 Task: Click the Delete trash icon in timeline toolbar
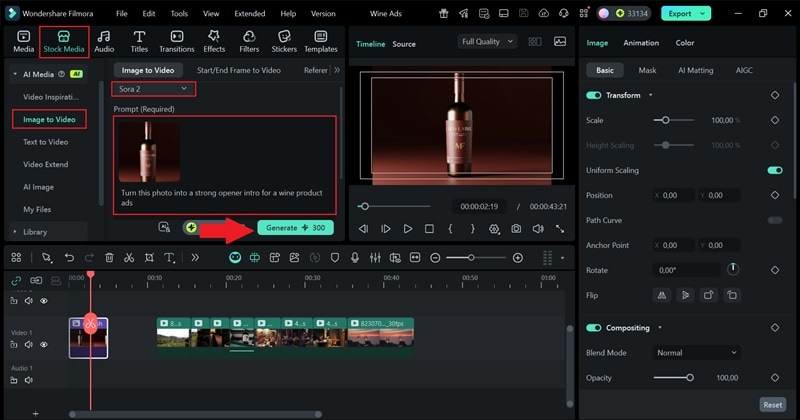point(109,258)
